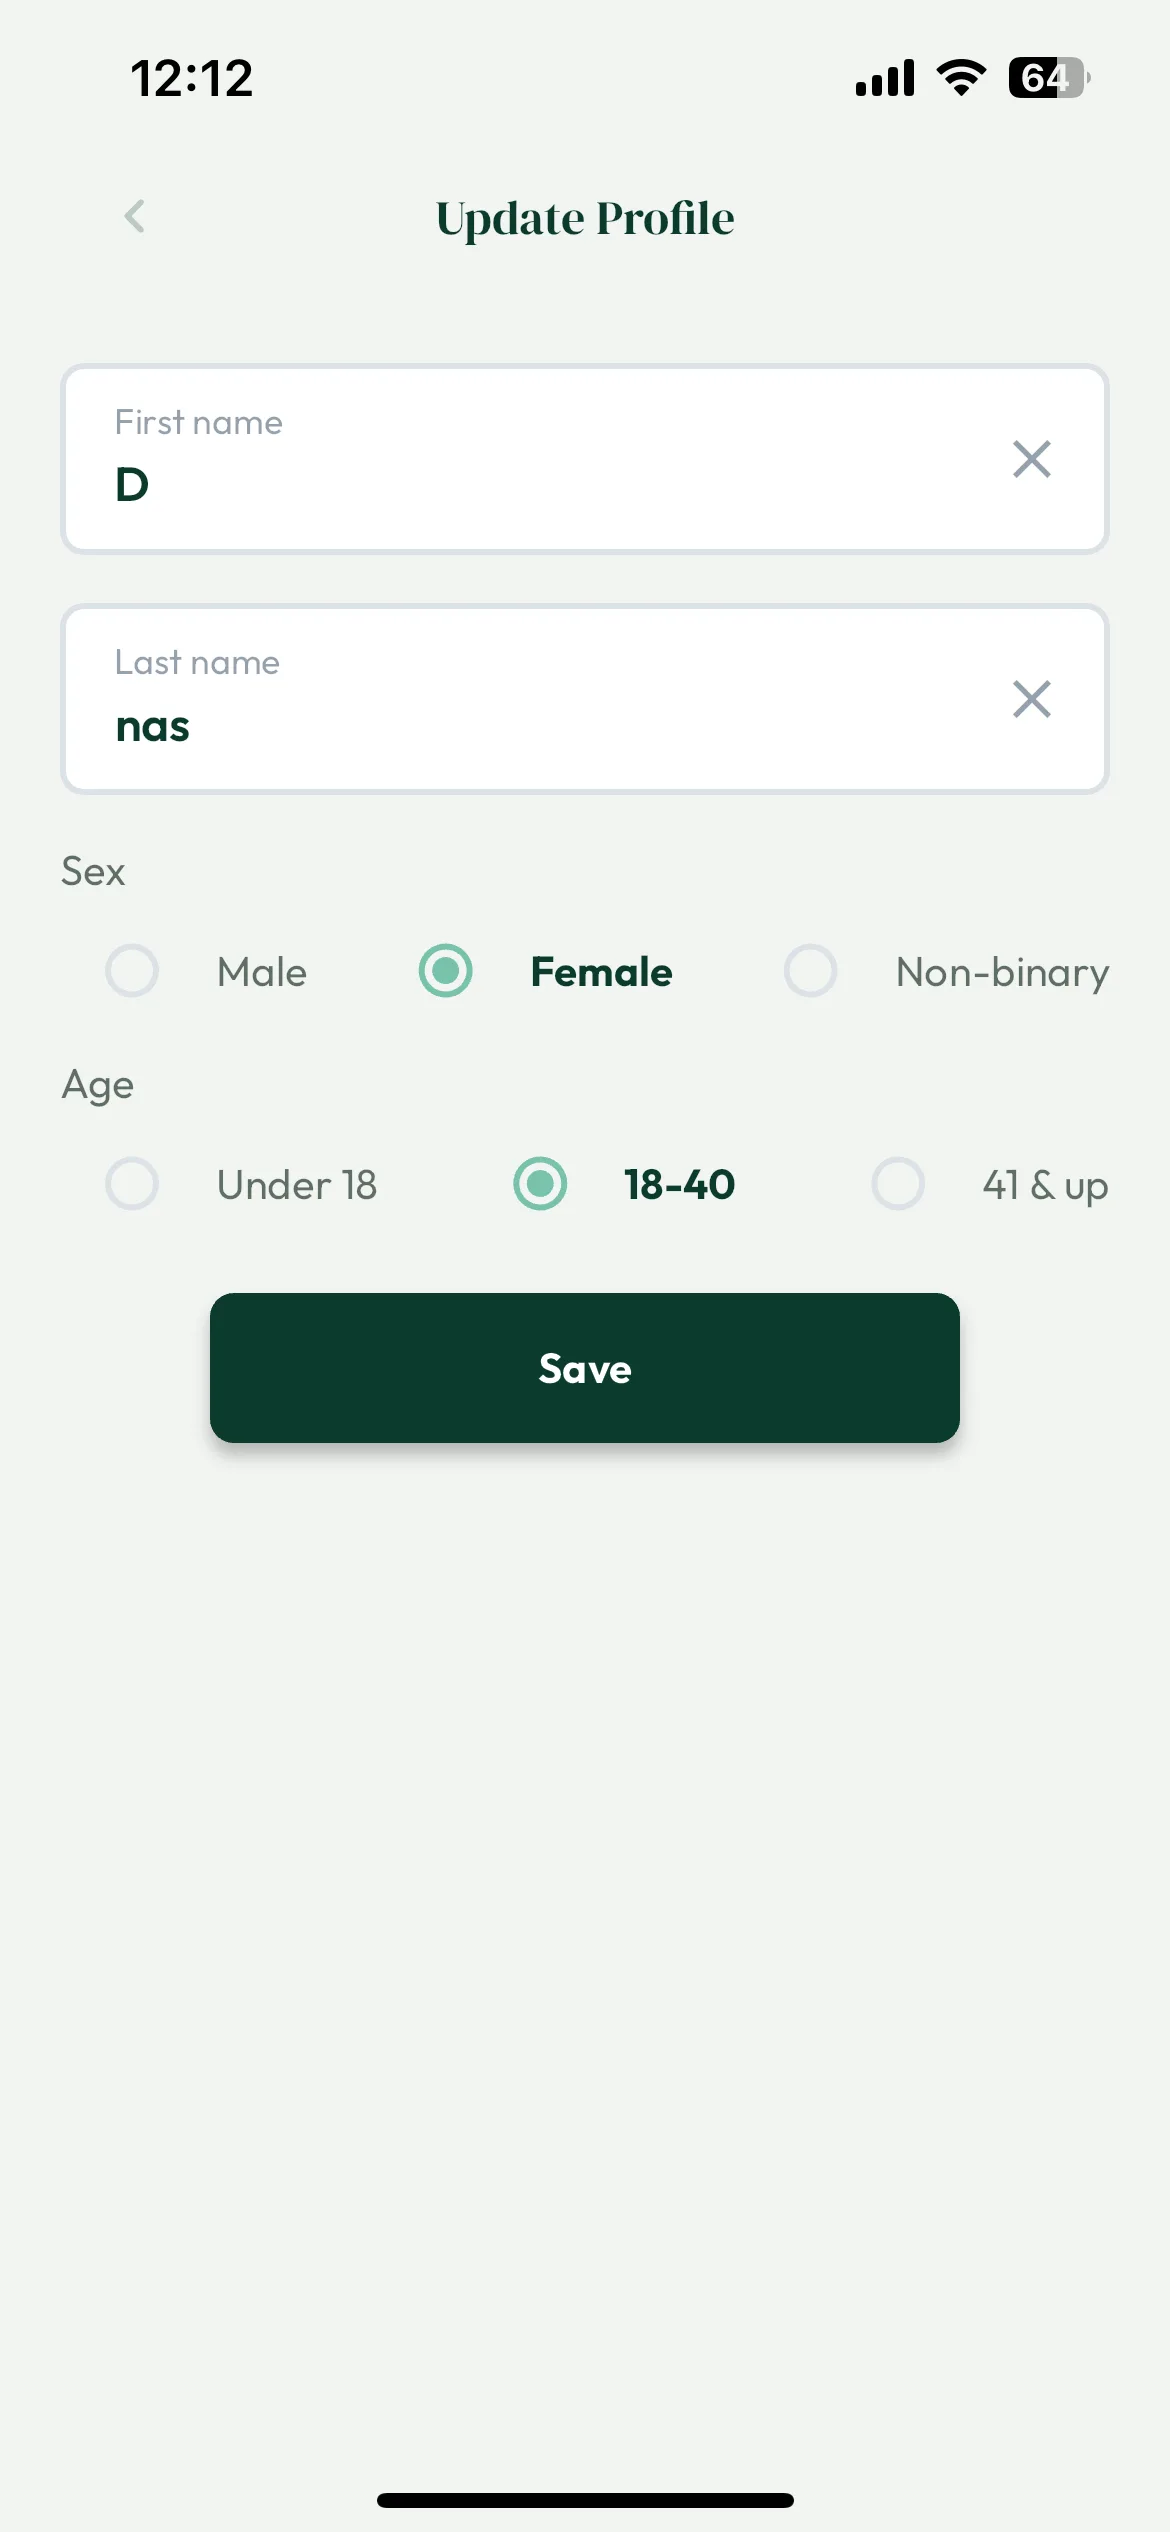Save the profile changes
The image size is (1170, 2532).
585,1368
